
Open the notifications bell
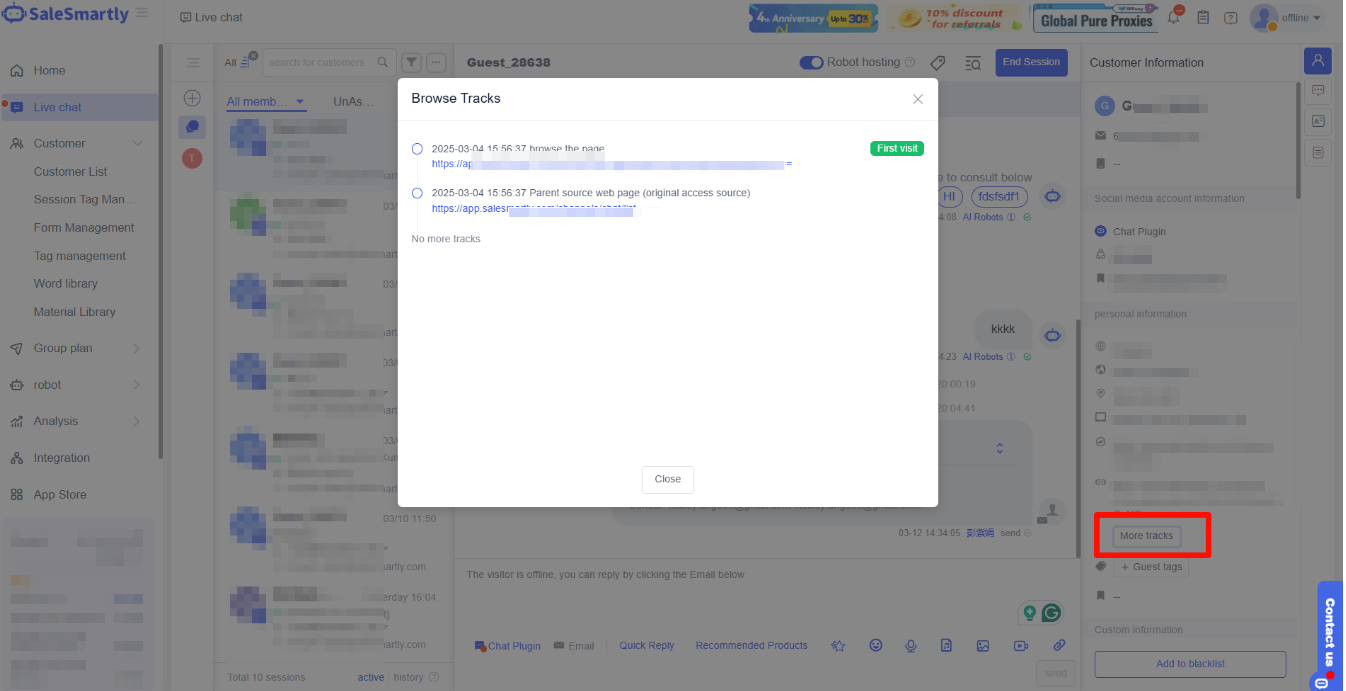1174,17
